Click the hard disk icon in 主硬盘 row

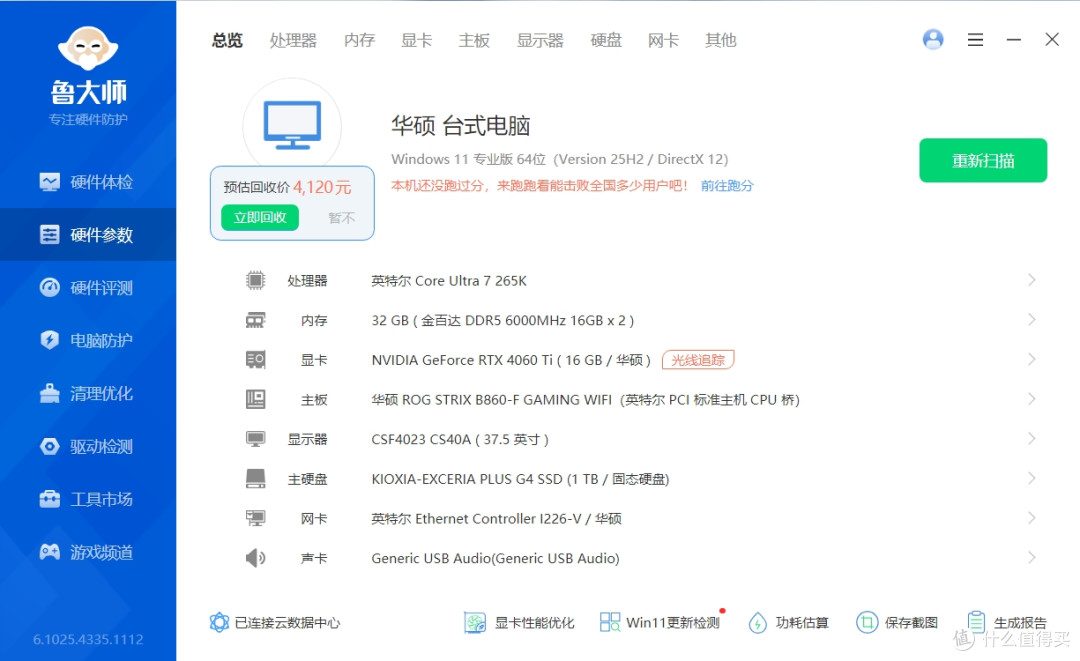tap(256, 479)
